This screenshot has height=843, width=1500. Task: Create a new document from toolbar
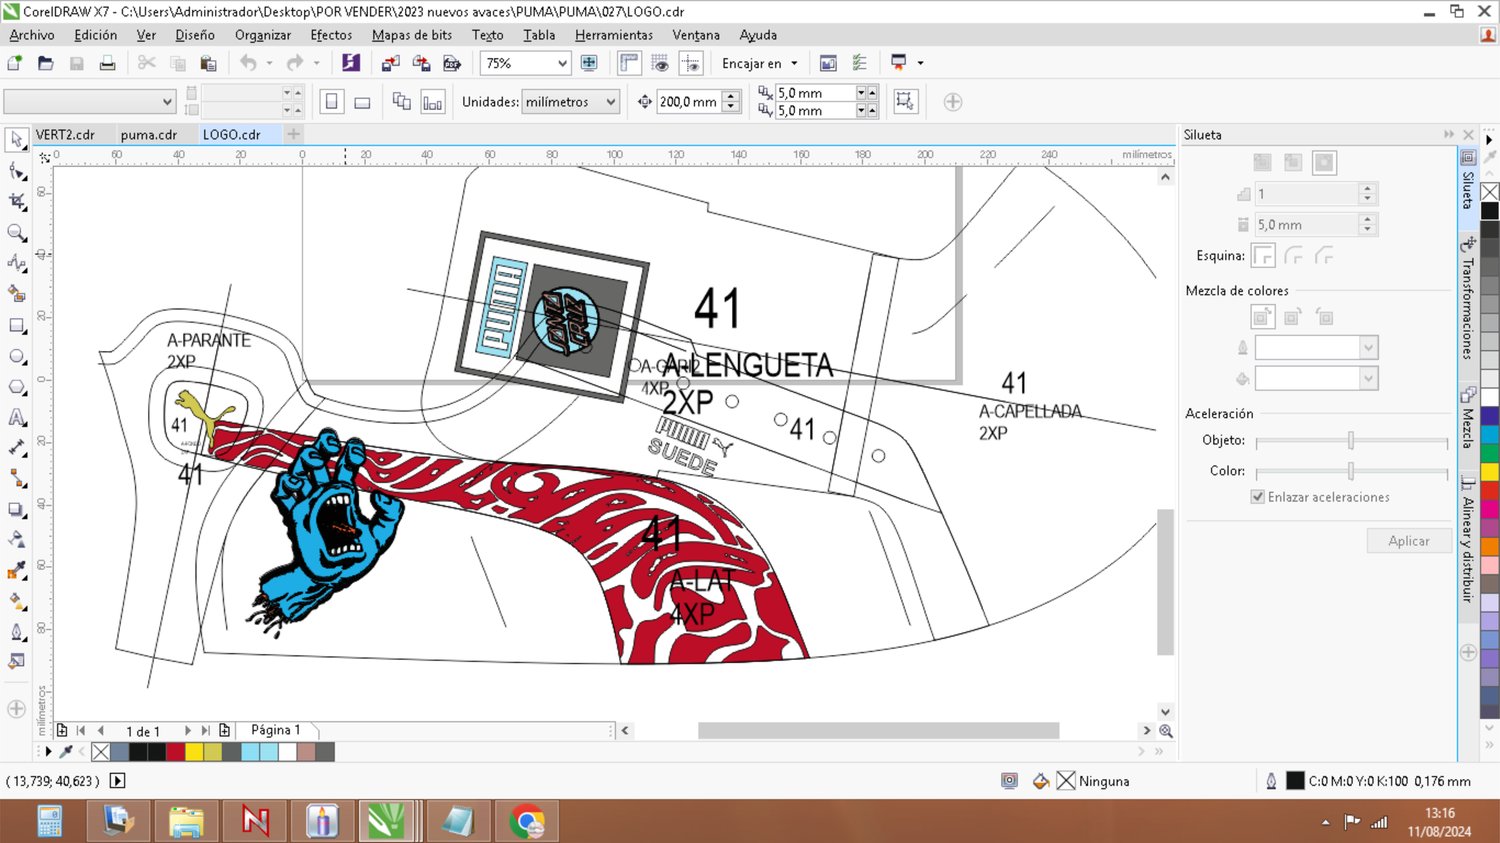tap(14, 63)
